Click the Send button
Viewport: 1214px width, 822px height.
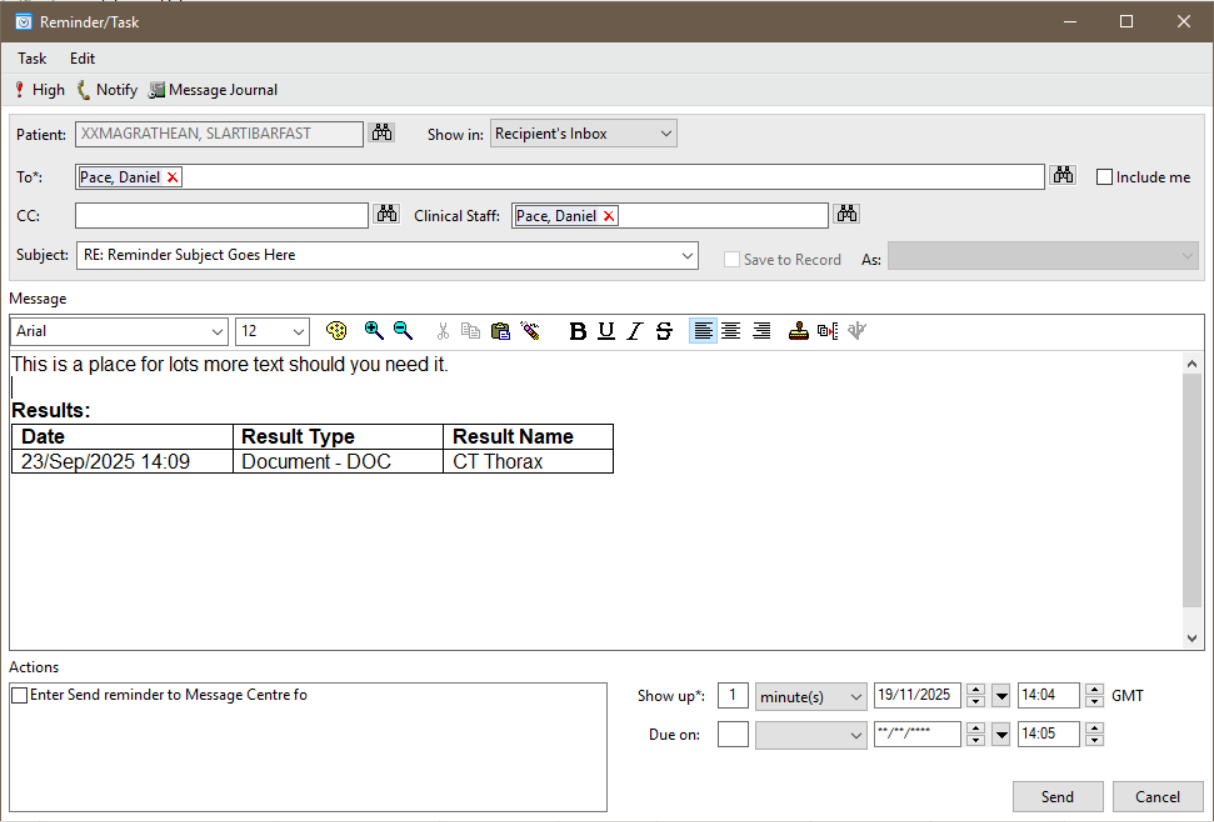pos(1057,797)
